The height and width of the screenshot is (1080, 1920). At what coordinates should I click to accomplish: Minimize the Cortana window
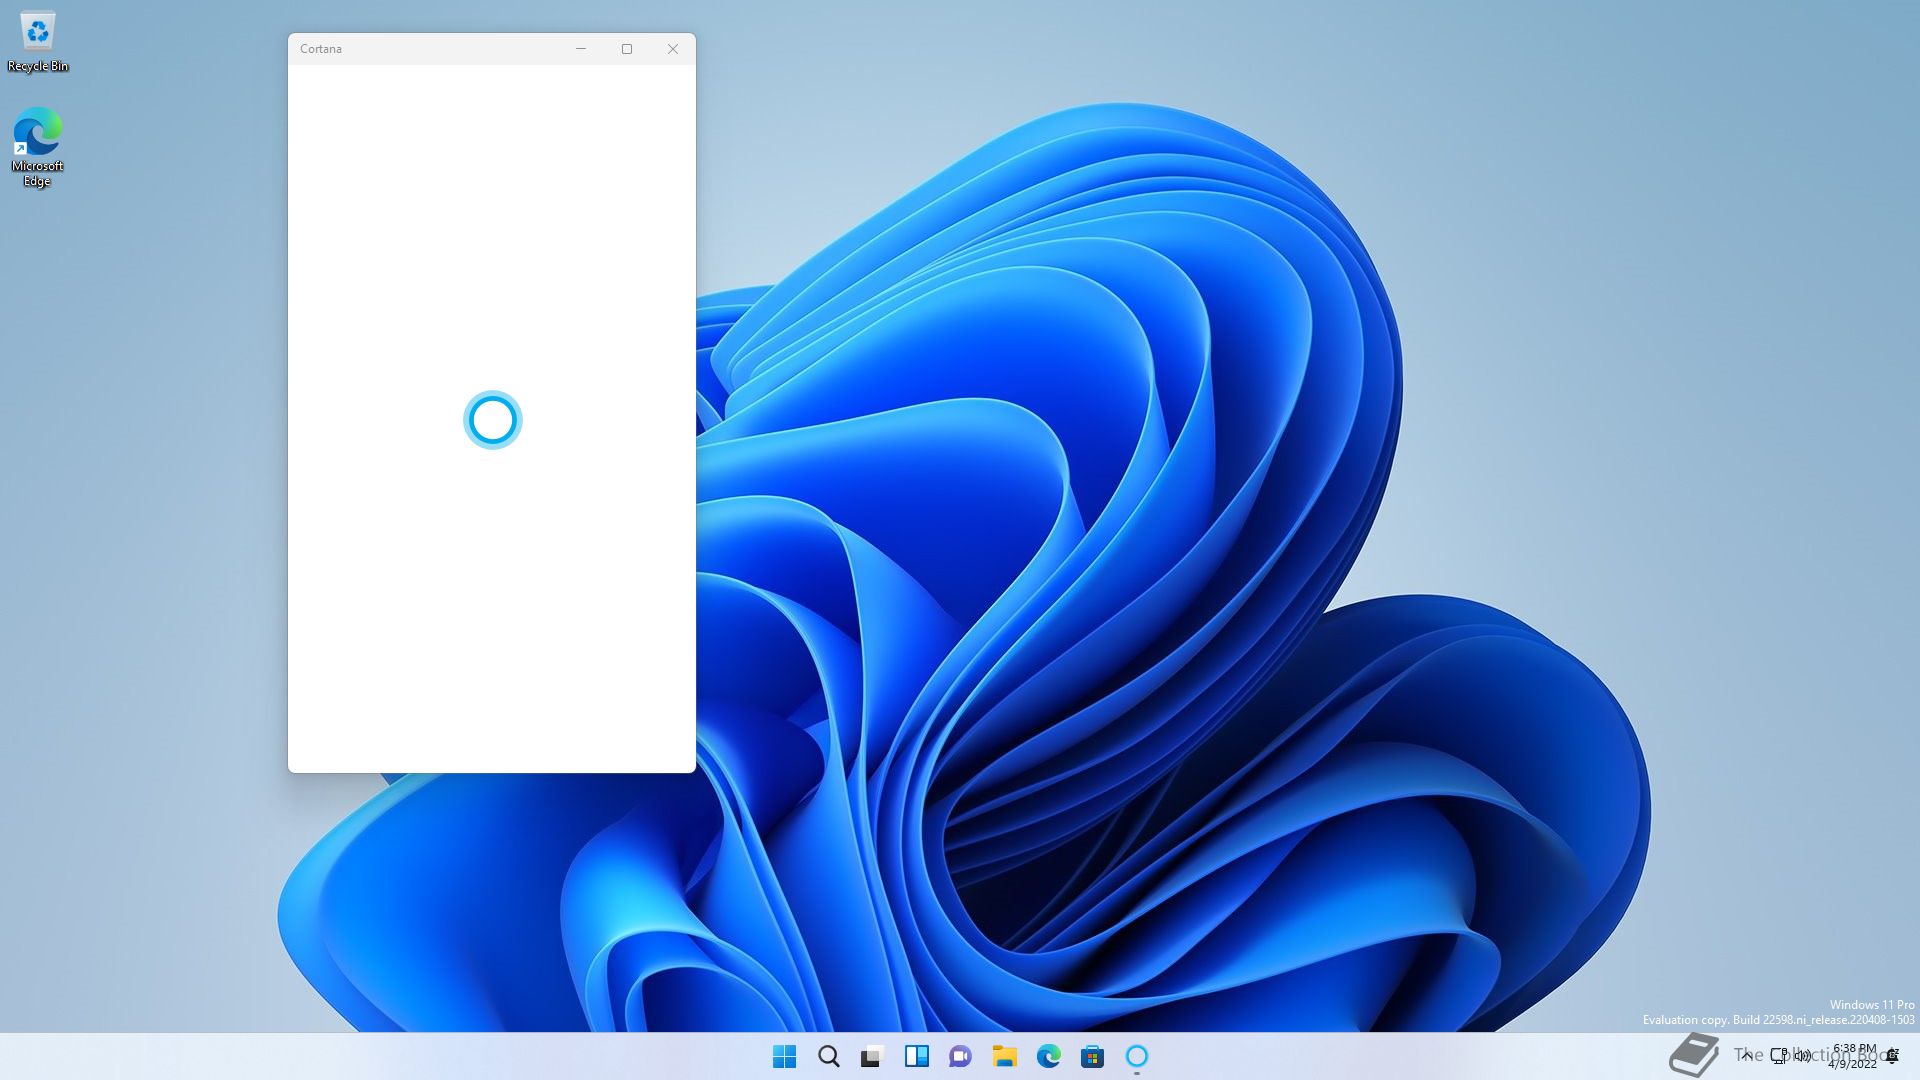point(580,49)
